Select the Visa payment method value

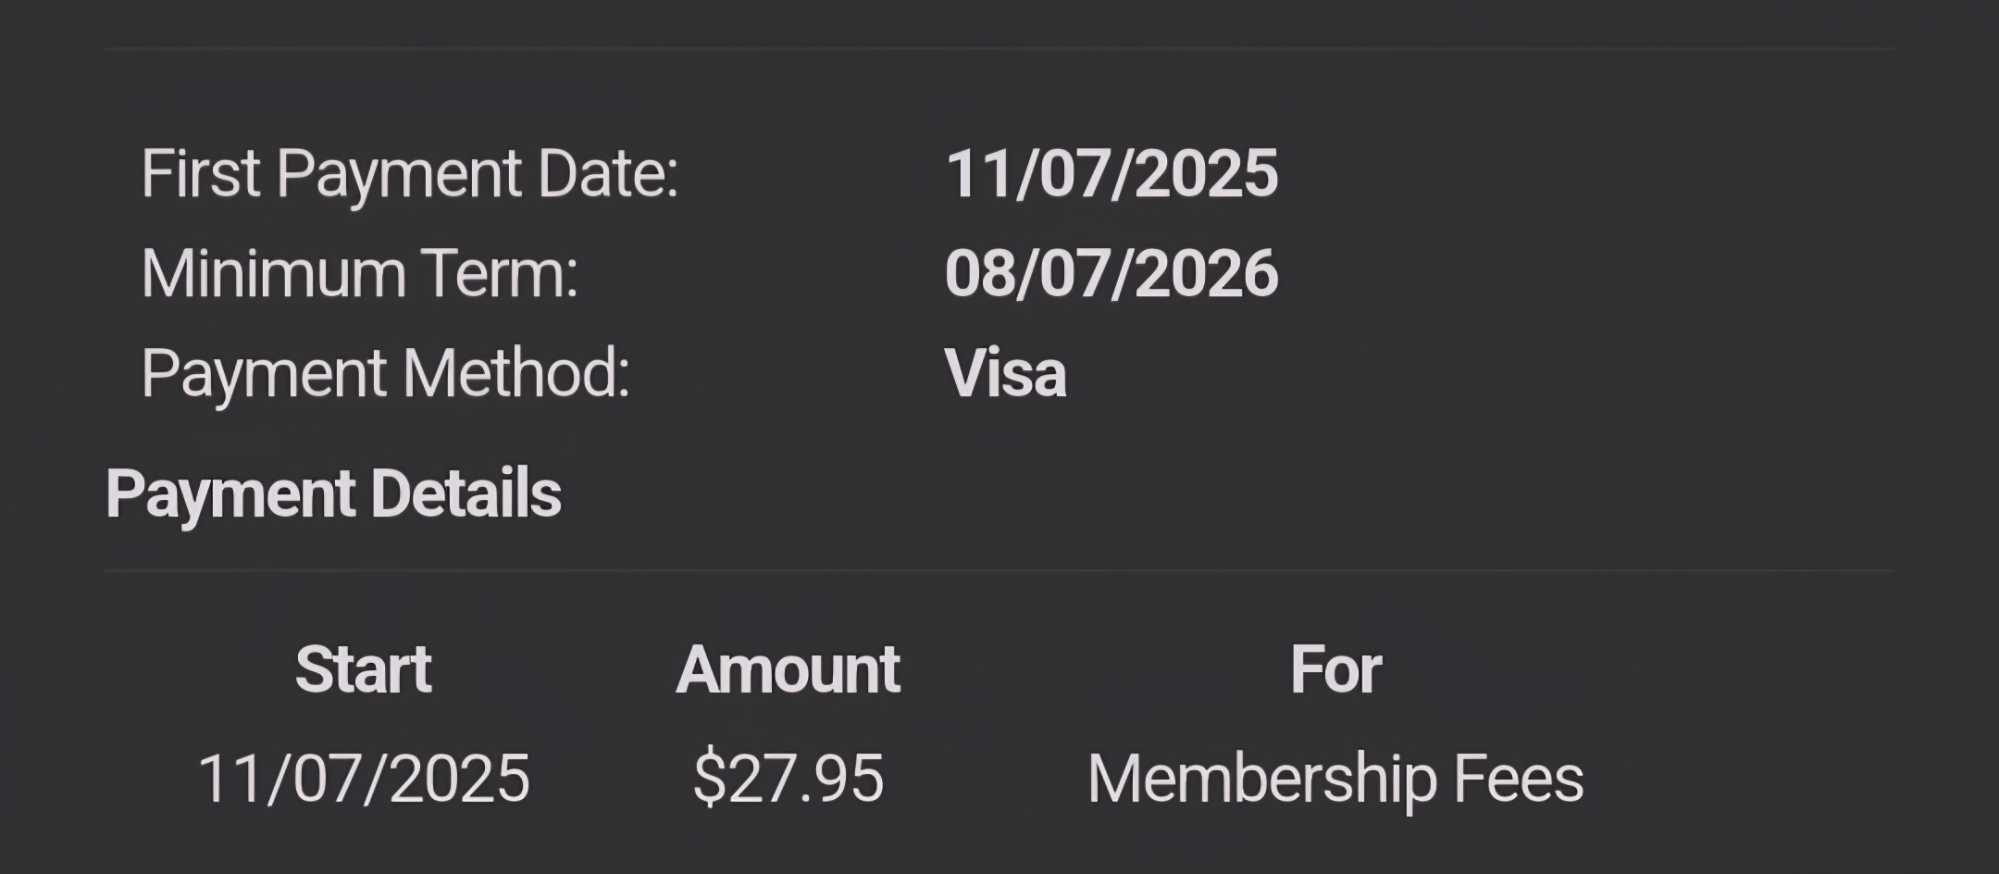(x=1005, y=374)
